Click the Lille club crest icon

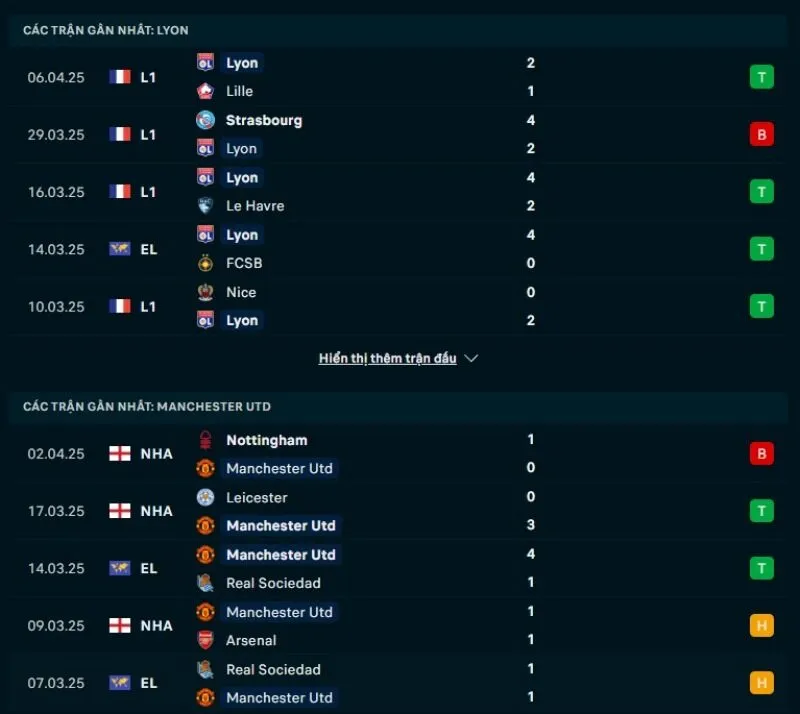coord(206,91)
